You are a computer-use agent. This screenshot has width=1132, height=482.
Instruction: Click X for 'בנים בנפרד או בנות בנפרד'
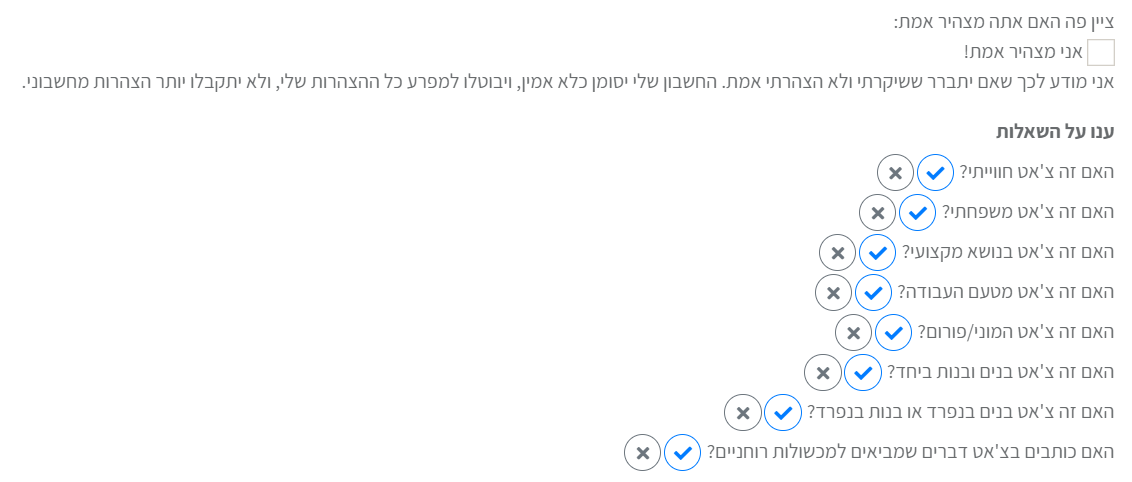pyautogui.click(x=742, y=412)
